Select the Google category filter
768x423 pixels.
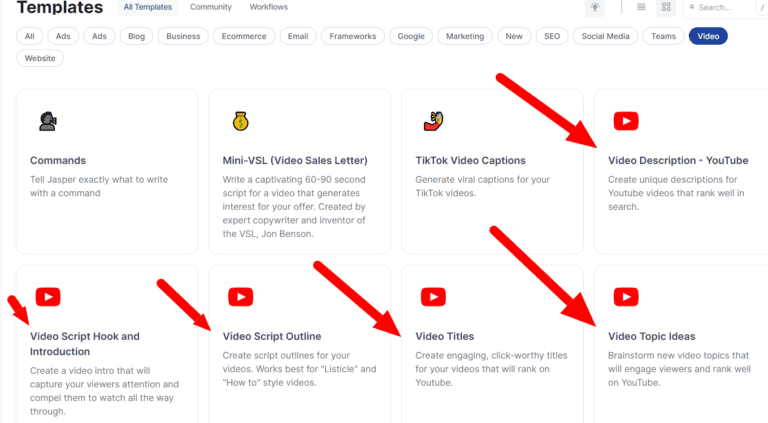411,36
